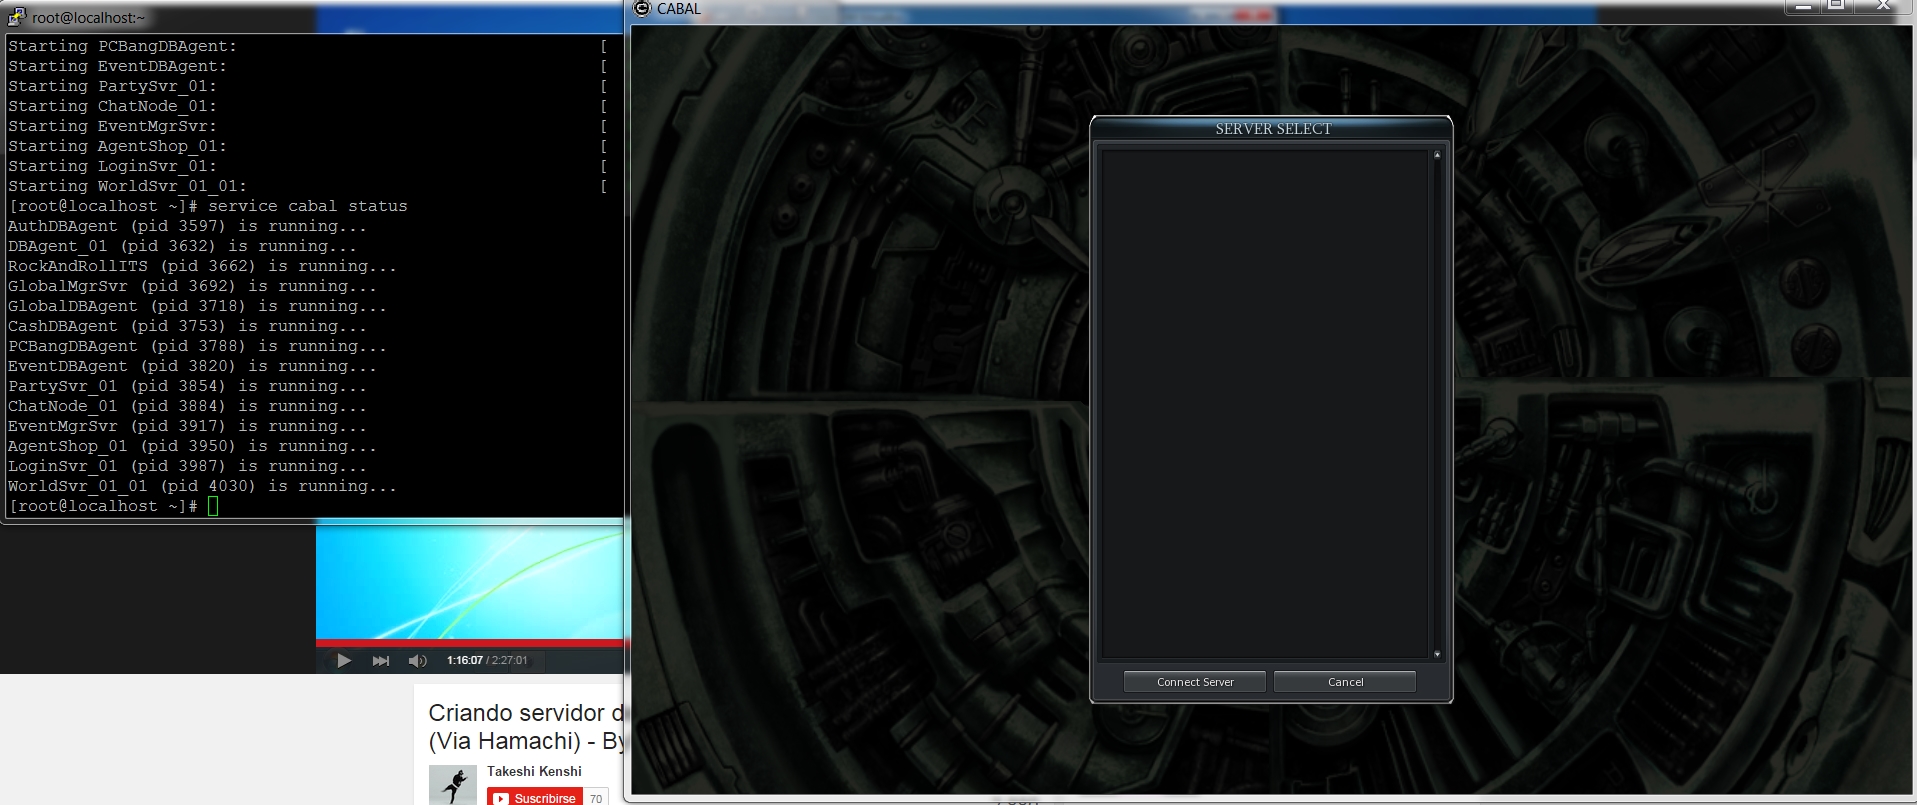The image size is (1917, 805).
Task: Cancel the Server Select dialog
Action: click(x=1345, y=682)
